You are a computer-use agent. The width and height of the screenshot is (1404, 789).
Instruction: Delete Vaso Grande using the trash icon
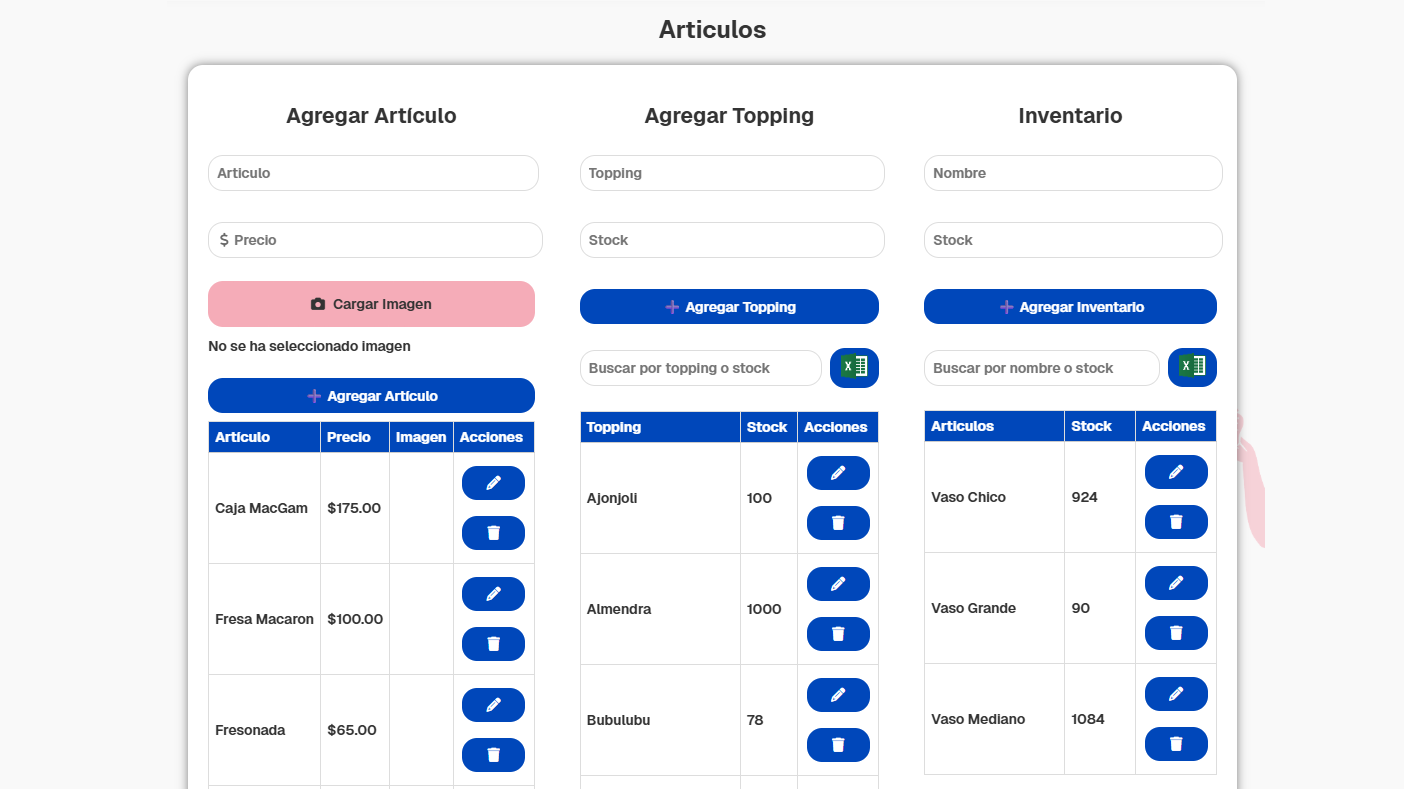click(1176, 632)
